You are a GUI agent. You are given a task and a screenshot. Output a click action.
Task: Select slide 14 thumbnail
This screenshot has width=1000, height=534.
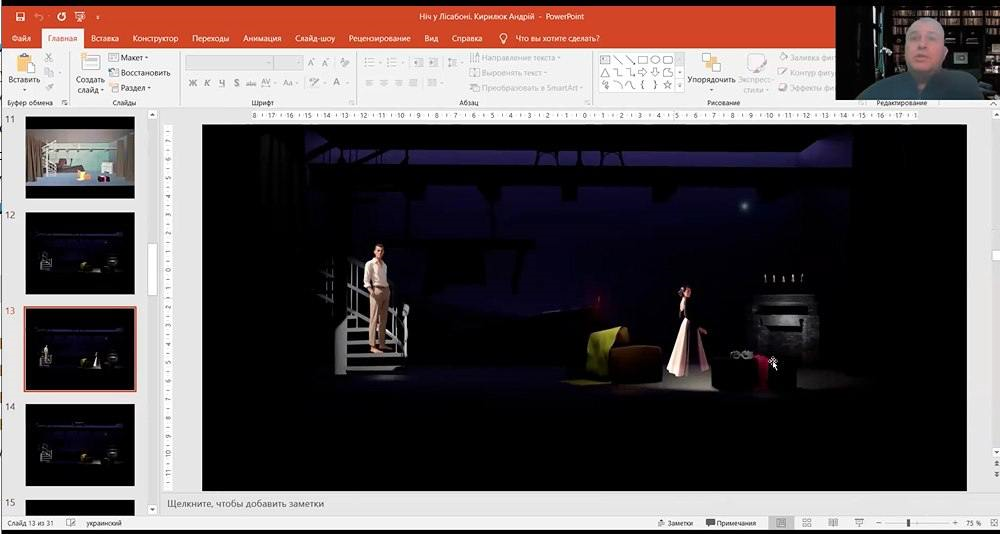point(80,445)
